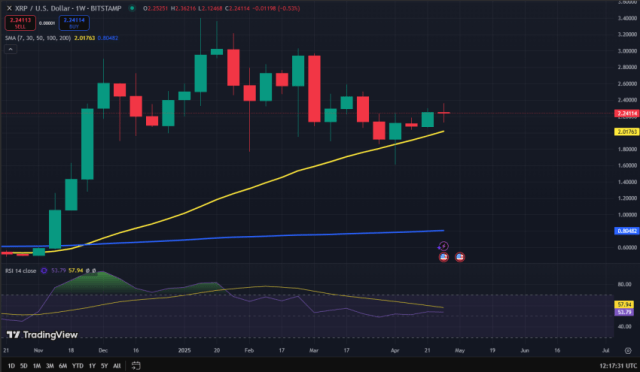640x372 pixels.
Task: Click the high price H2.36216 value
Action: point(183,8)
